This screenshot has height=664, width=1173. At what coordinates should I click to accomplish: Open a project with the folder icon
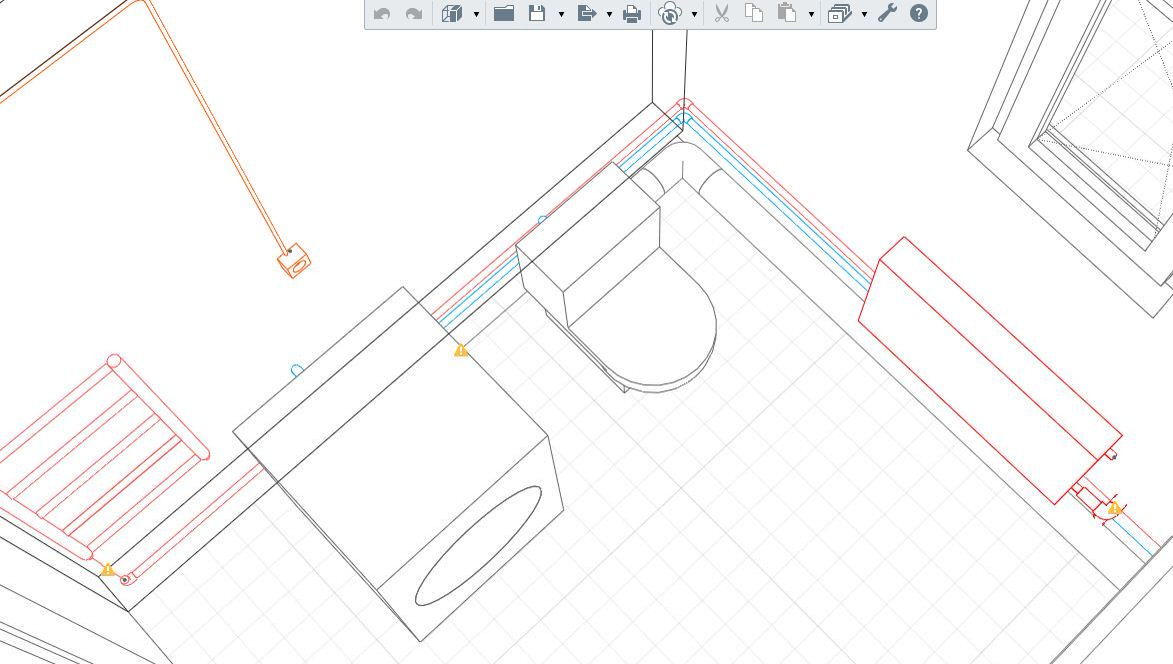504,13
